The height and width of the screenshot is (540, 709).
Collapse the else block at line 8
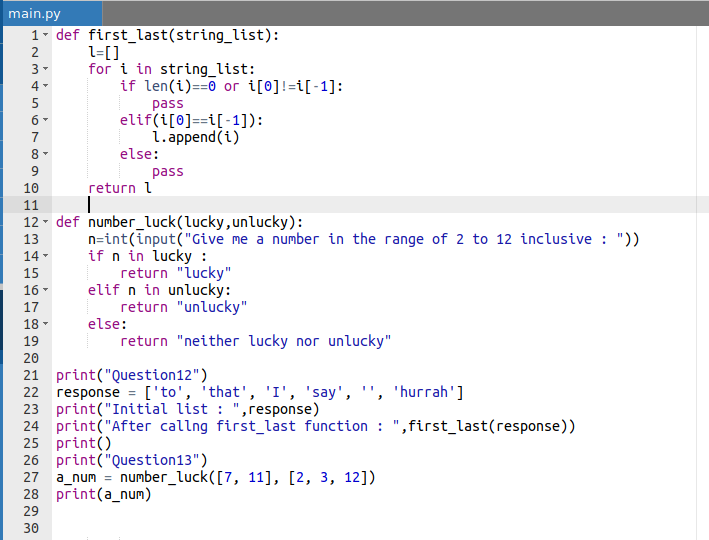click(46, 154)
